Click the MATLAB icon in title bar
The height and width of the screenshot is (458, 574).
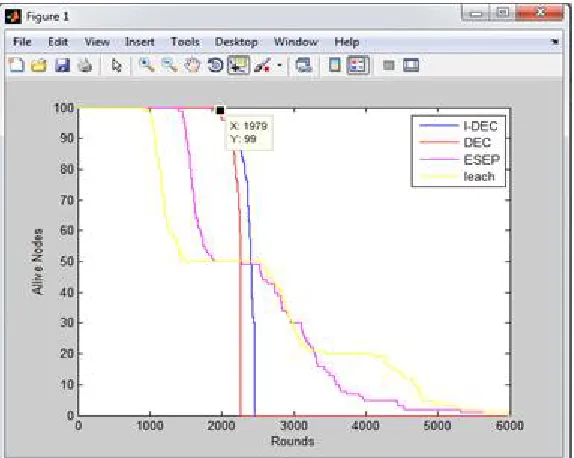13,17
